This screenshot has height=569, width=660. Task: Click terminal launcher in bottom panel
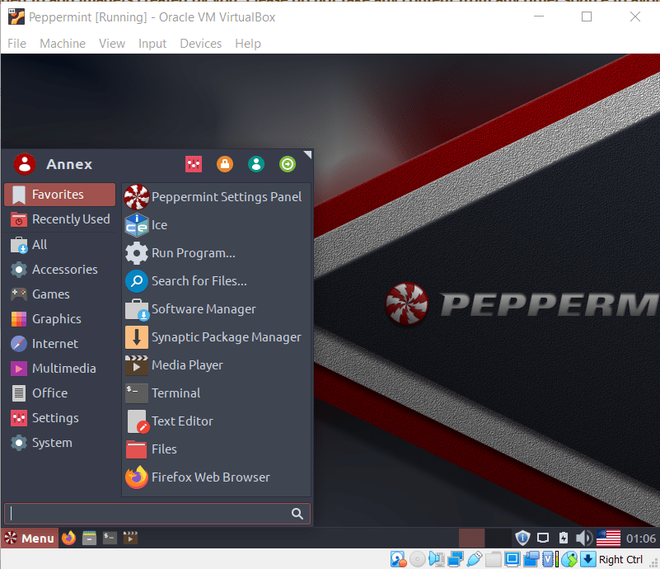point(110,538)
